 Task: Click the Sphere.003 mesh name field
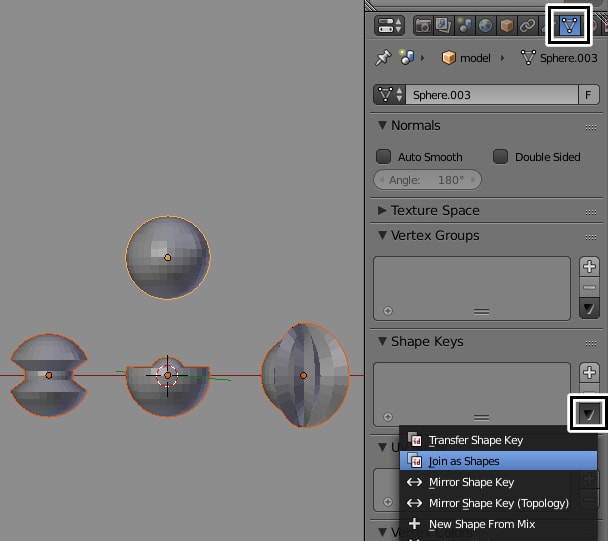click(492, 95)
